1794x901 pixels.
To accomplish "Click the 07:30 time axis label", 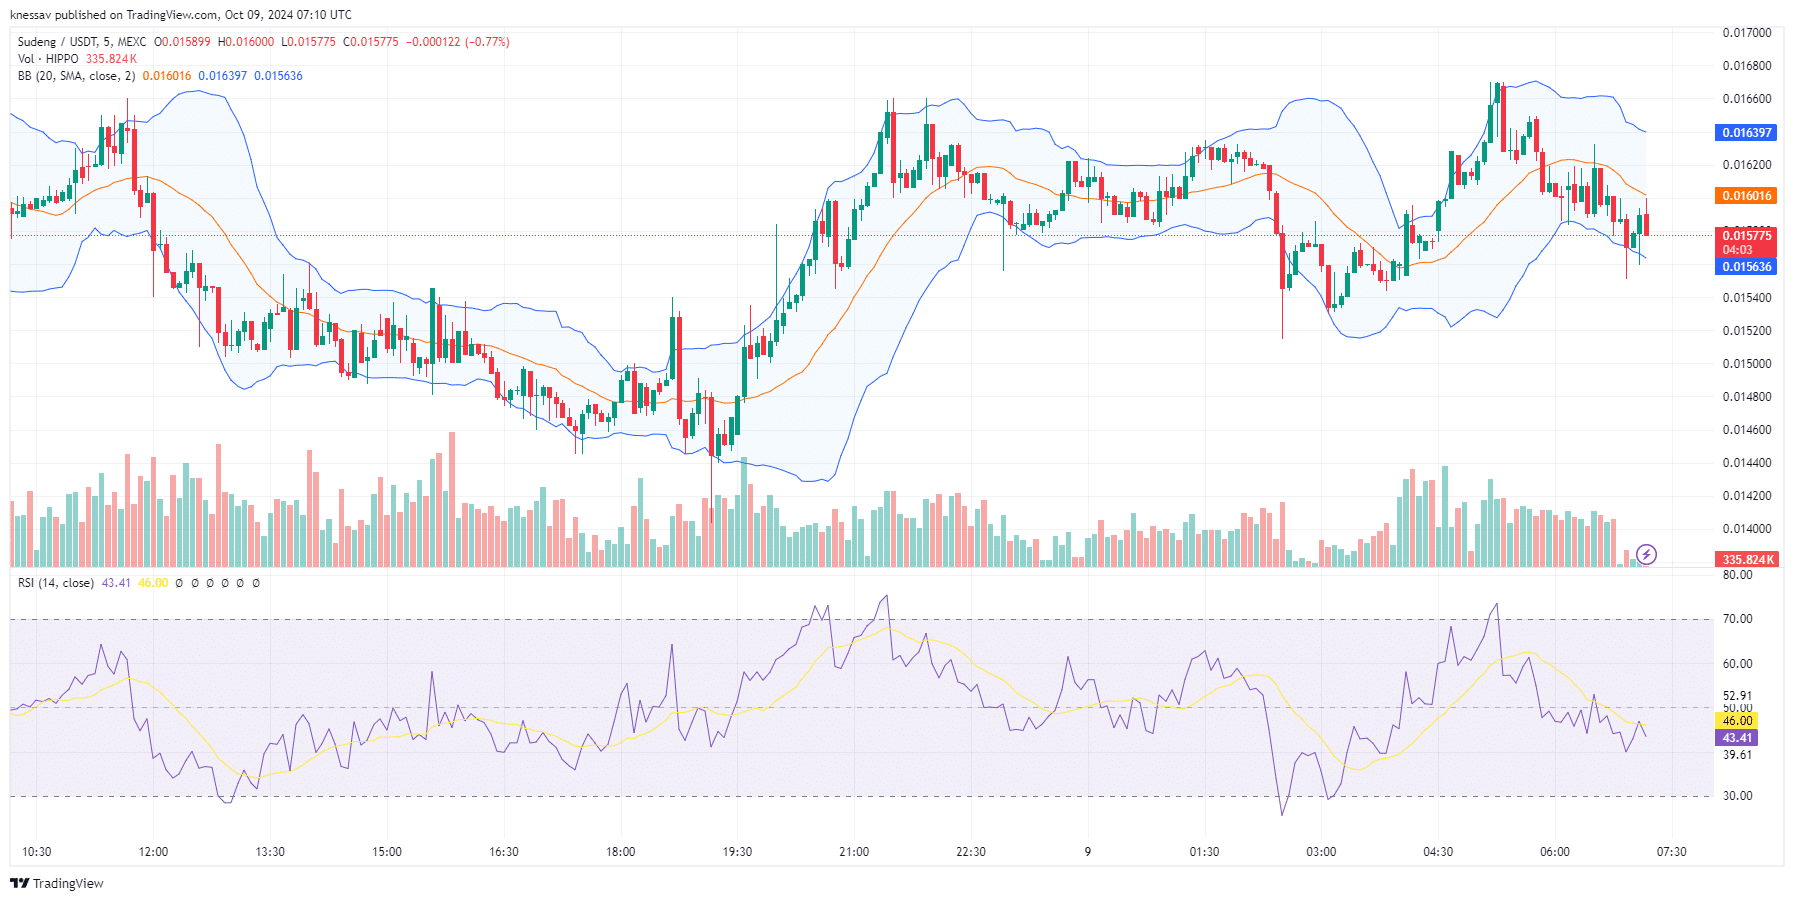I will 1672,852.
